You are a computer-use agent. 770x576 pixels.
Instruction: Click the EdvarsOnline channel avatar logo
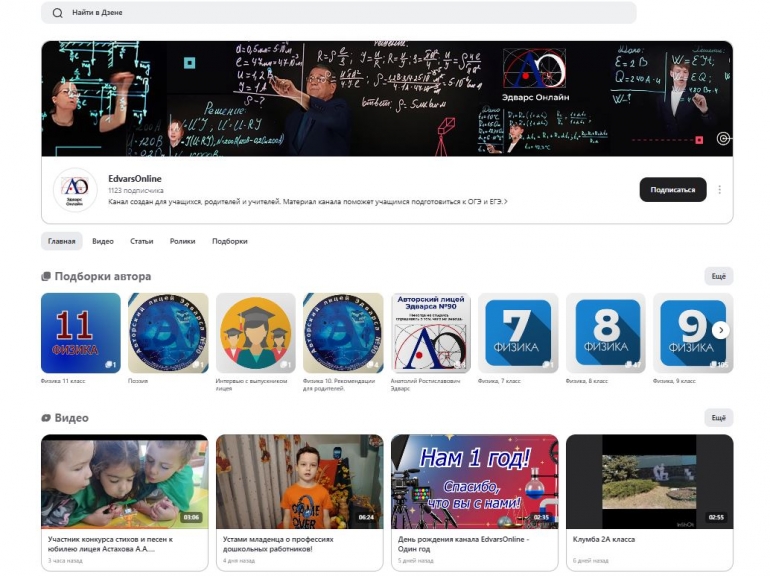pyautogui.click(x=75, y=189)
